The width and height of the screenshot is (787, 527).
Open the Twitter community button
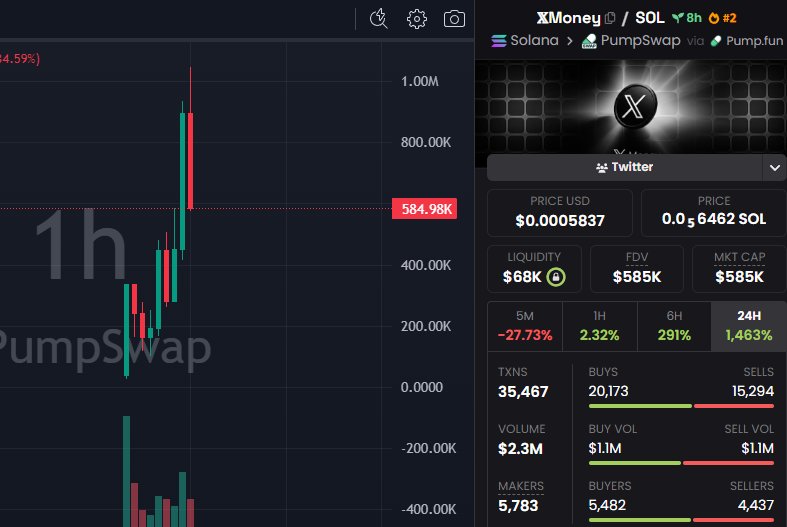(624, 168)
